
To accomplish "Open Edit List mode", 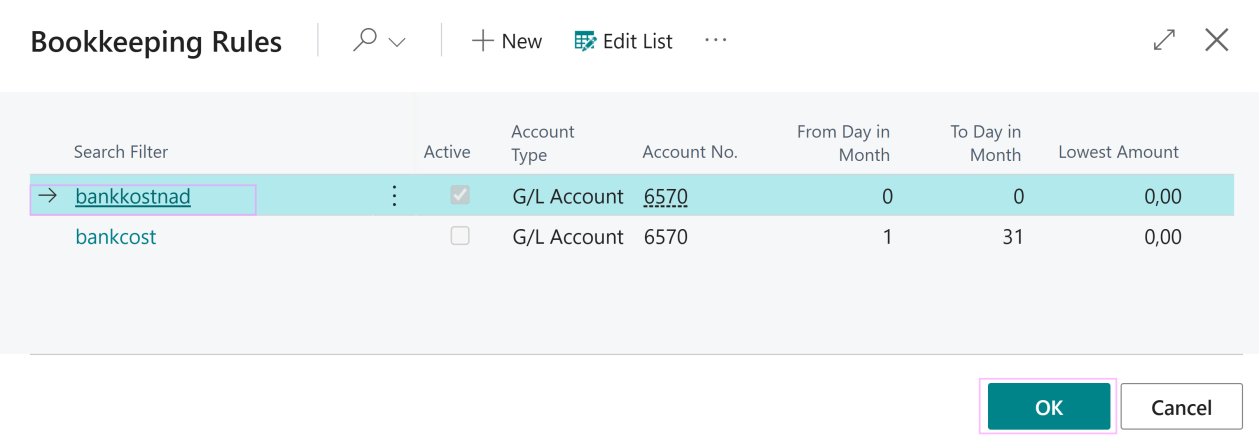I will pyautogui.click(x=624, y=41).
